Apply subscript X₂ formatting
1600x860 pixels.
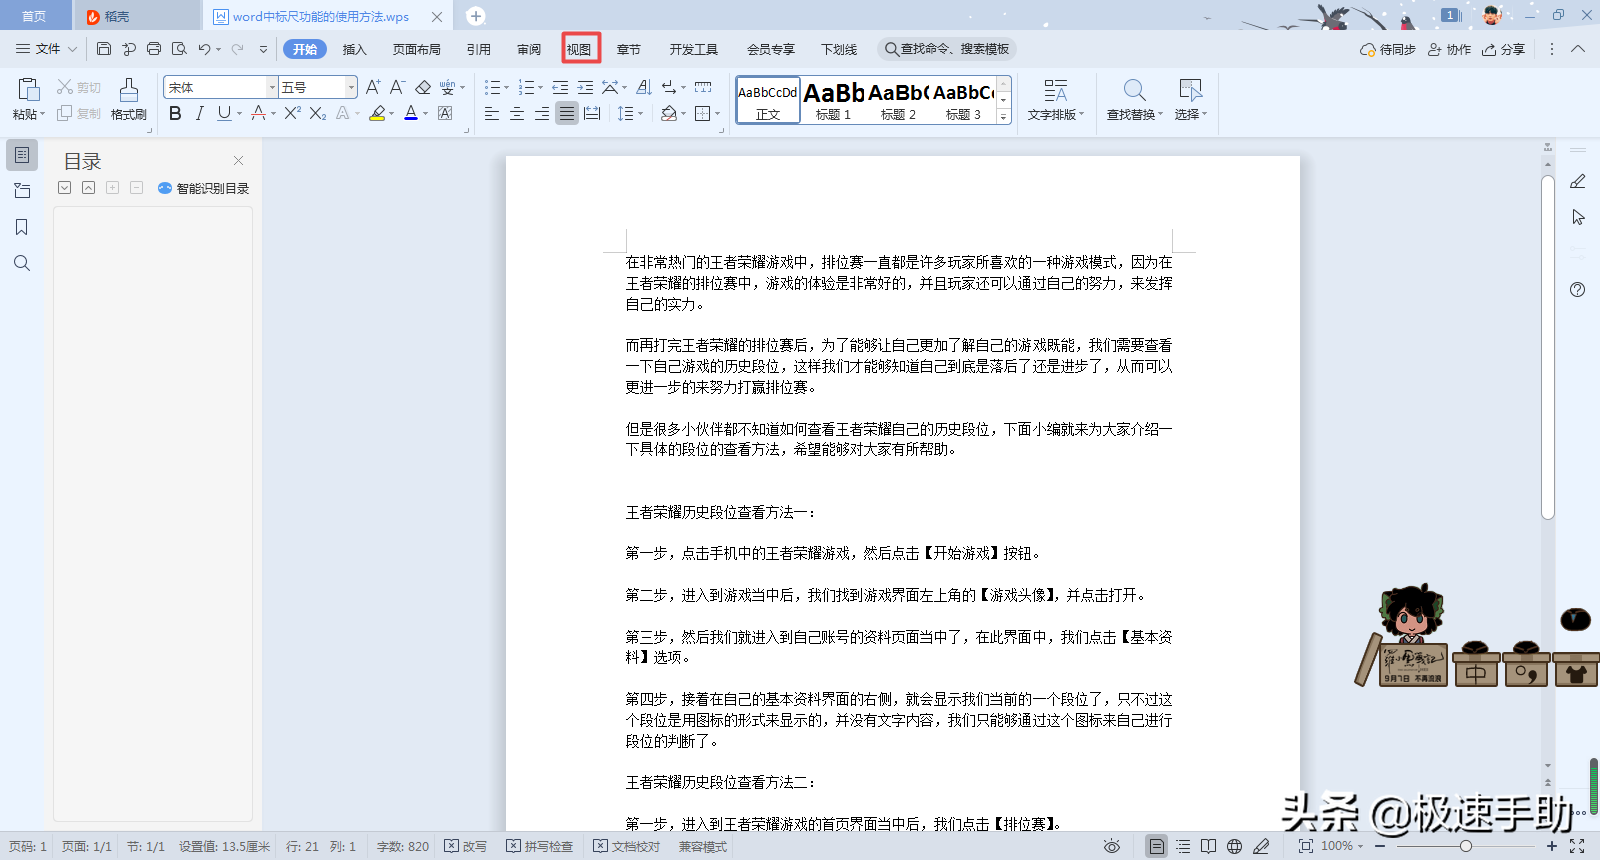317,114
